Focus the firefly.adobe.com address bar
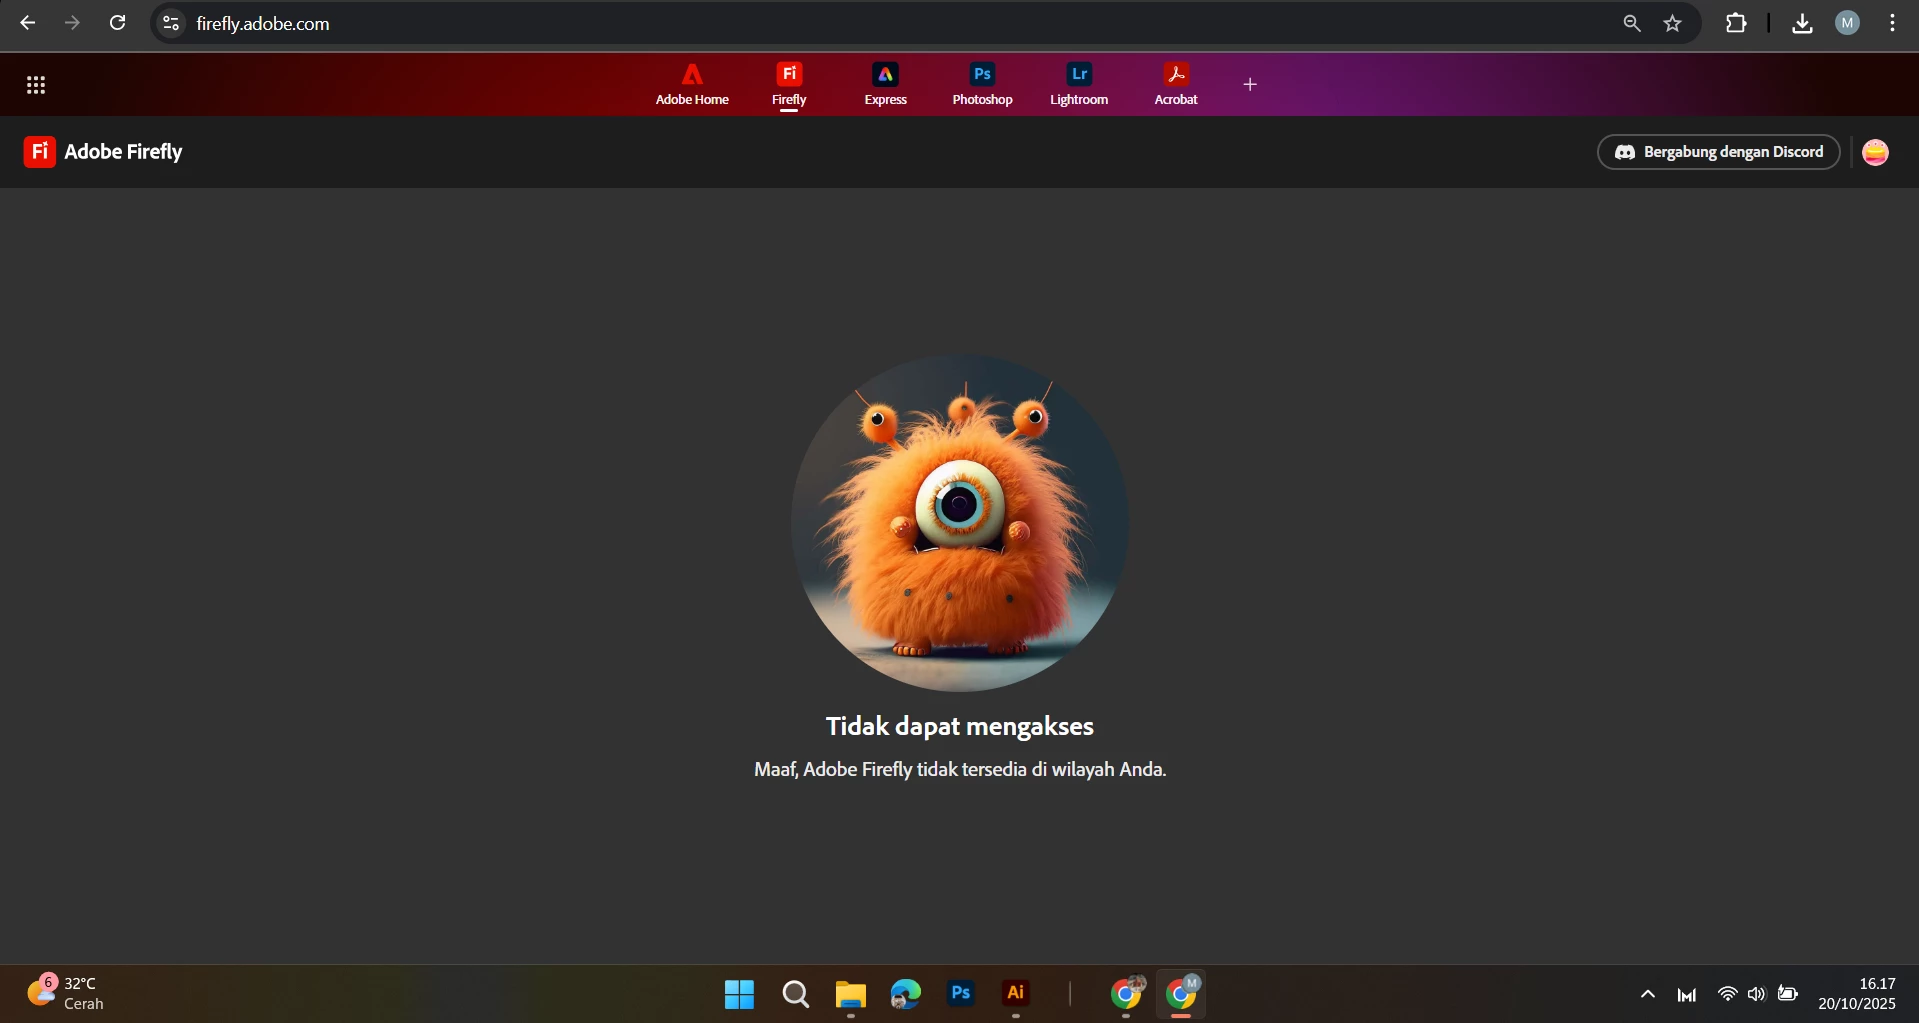Viewport: 1919px width, 1023px height. click(x=900, y=23)
